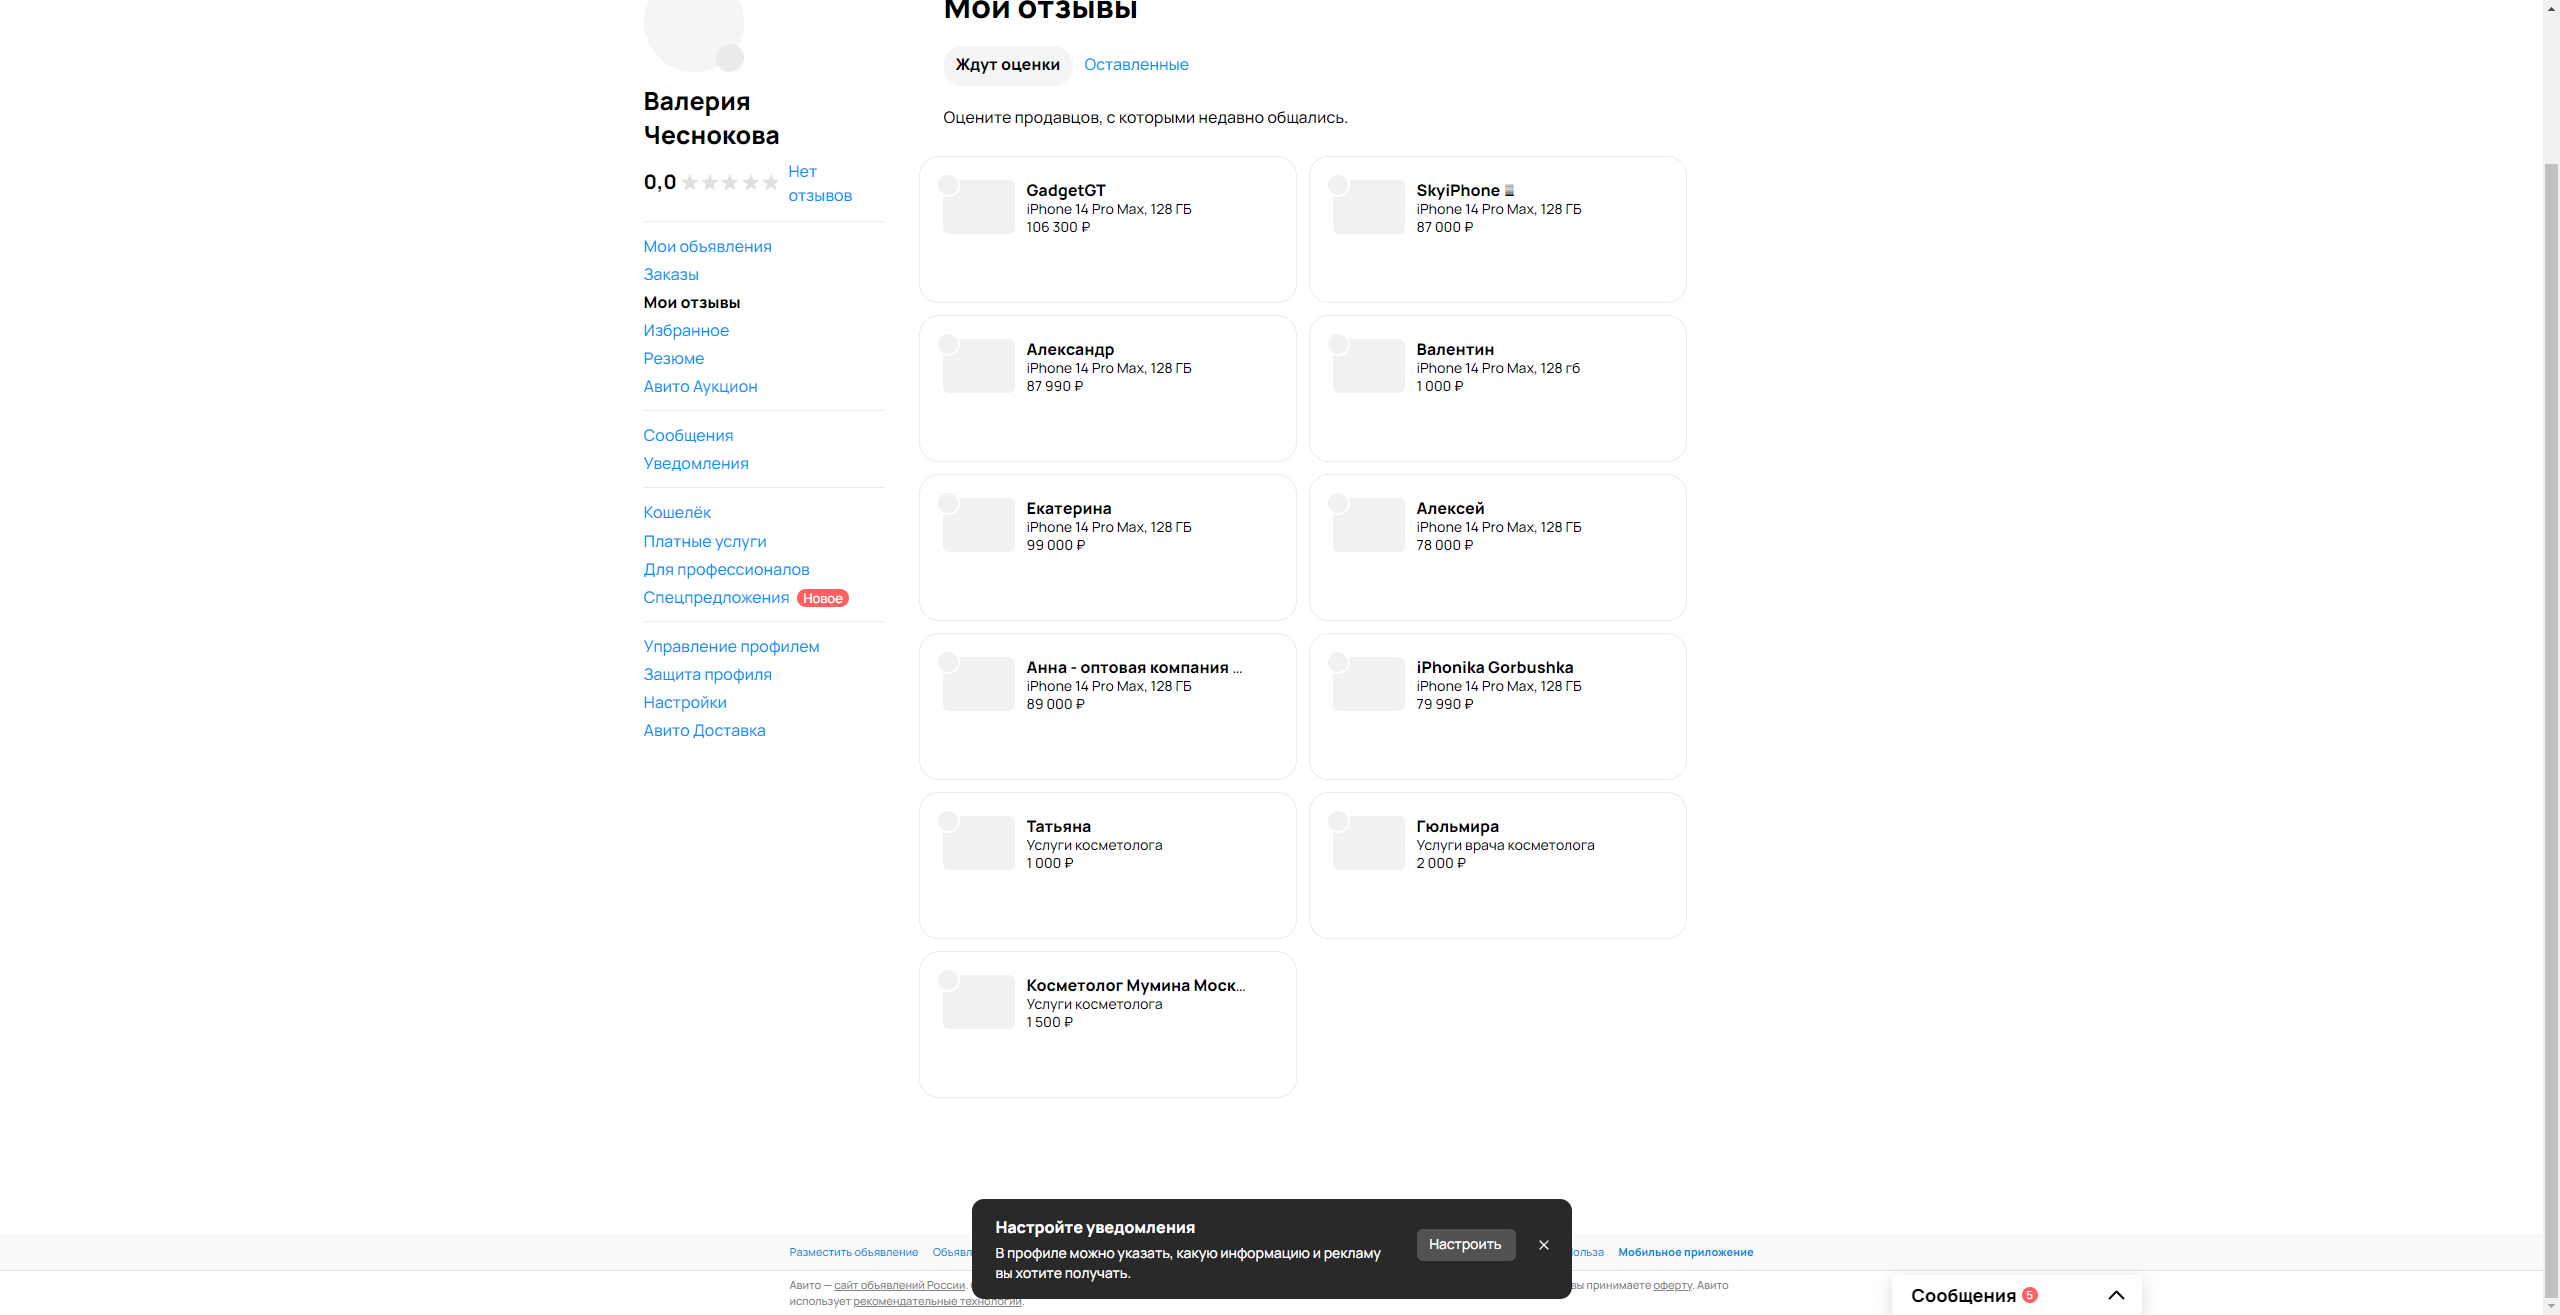Click the Валентин seller avatar circle

(x=1338, y=344)
